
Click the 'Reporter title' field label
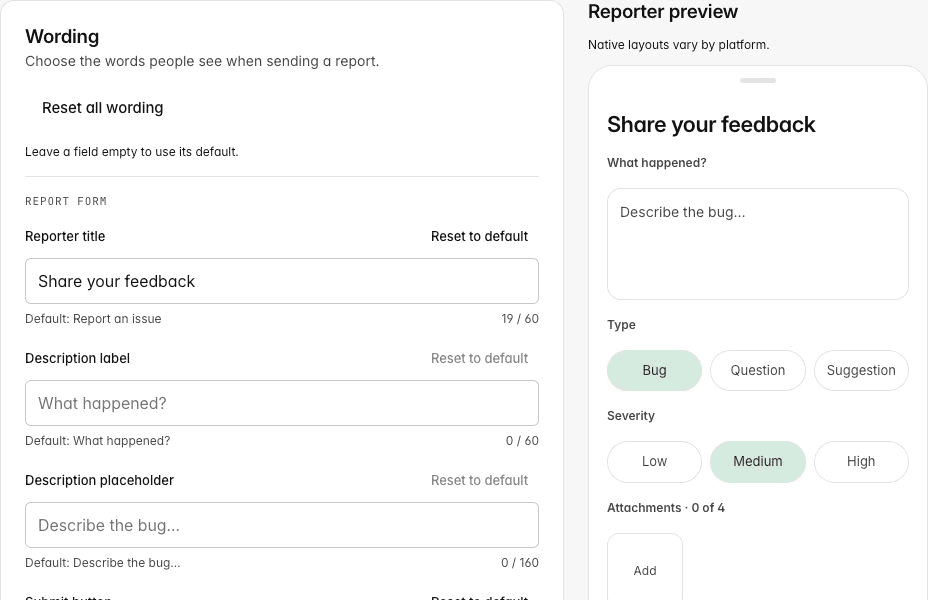pos(65,236)
